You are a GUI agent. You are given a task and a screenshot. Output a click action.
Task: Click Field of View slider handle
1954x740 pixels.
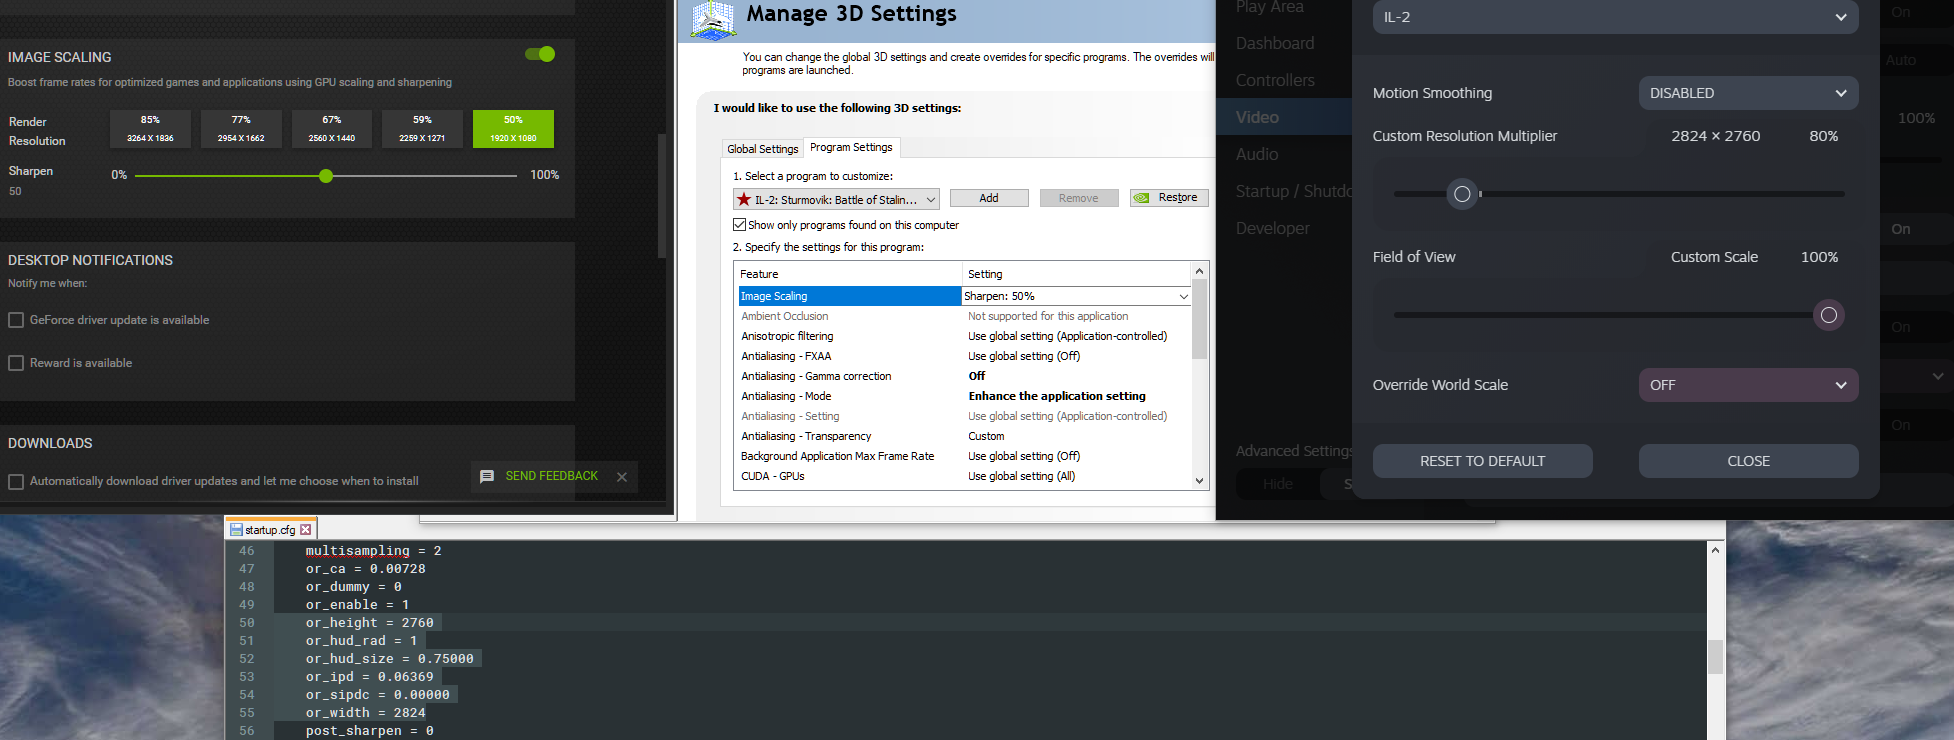[1829, 315]
